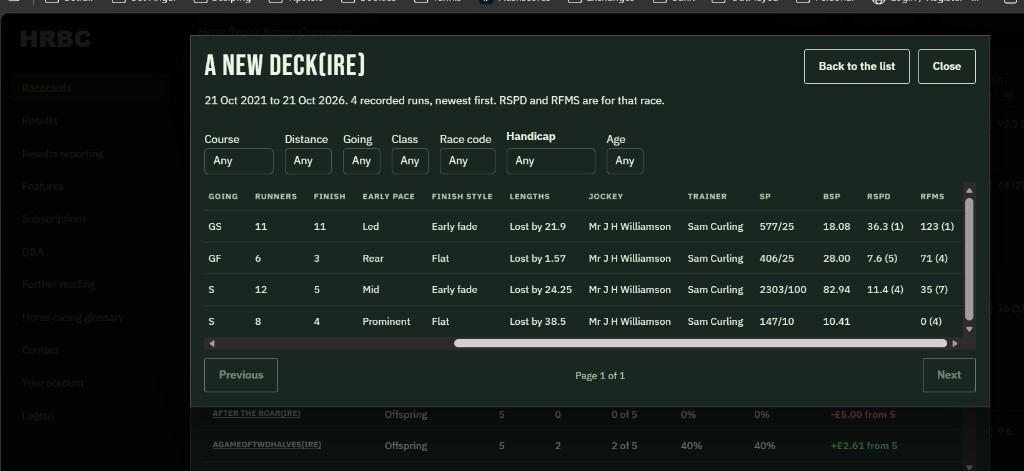Image resolution: width=1024 pixels, height=471 pixels.
Task: Go to the Next page of runs
Action: coord(949,375)
